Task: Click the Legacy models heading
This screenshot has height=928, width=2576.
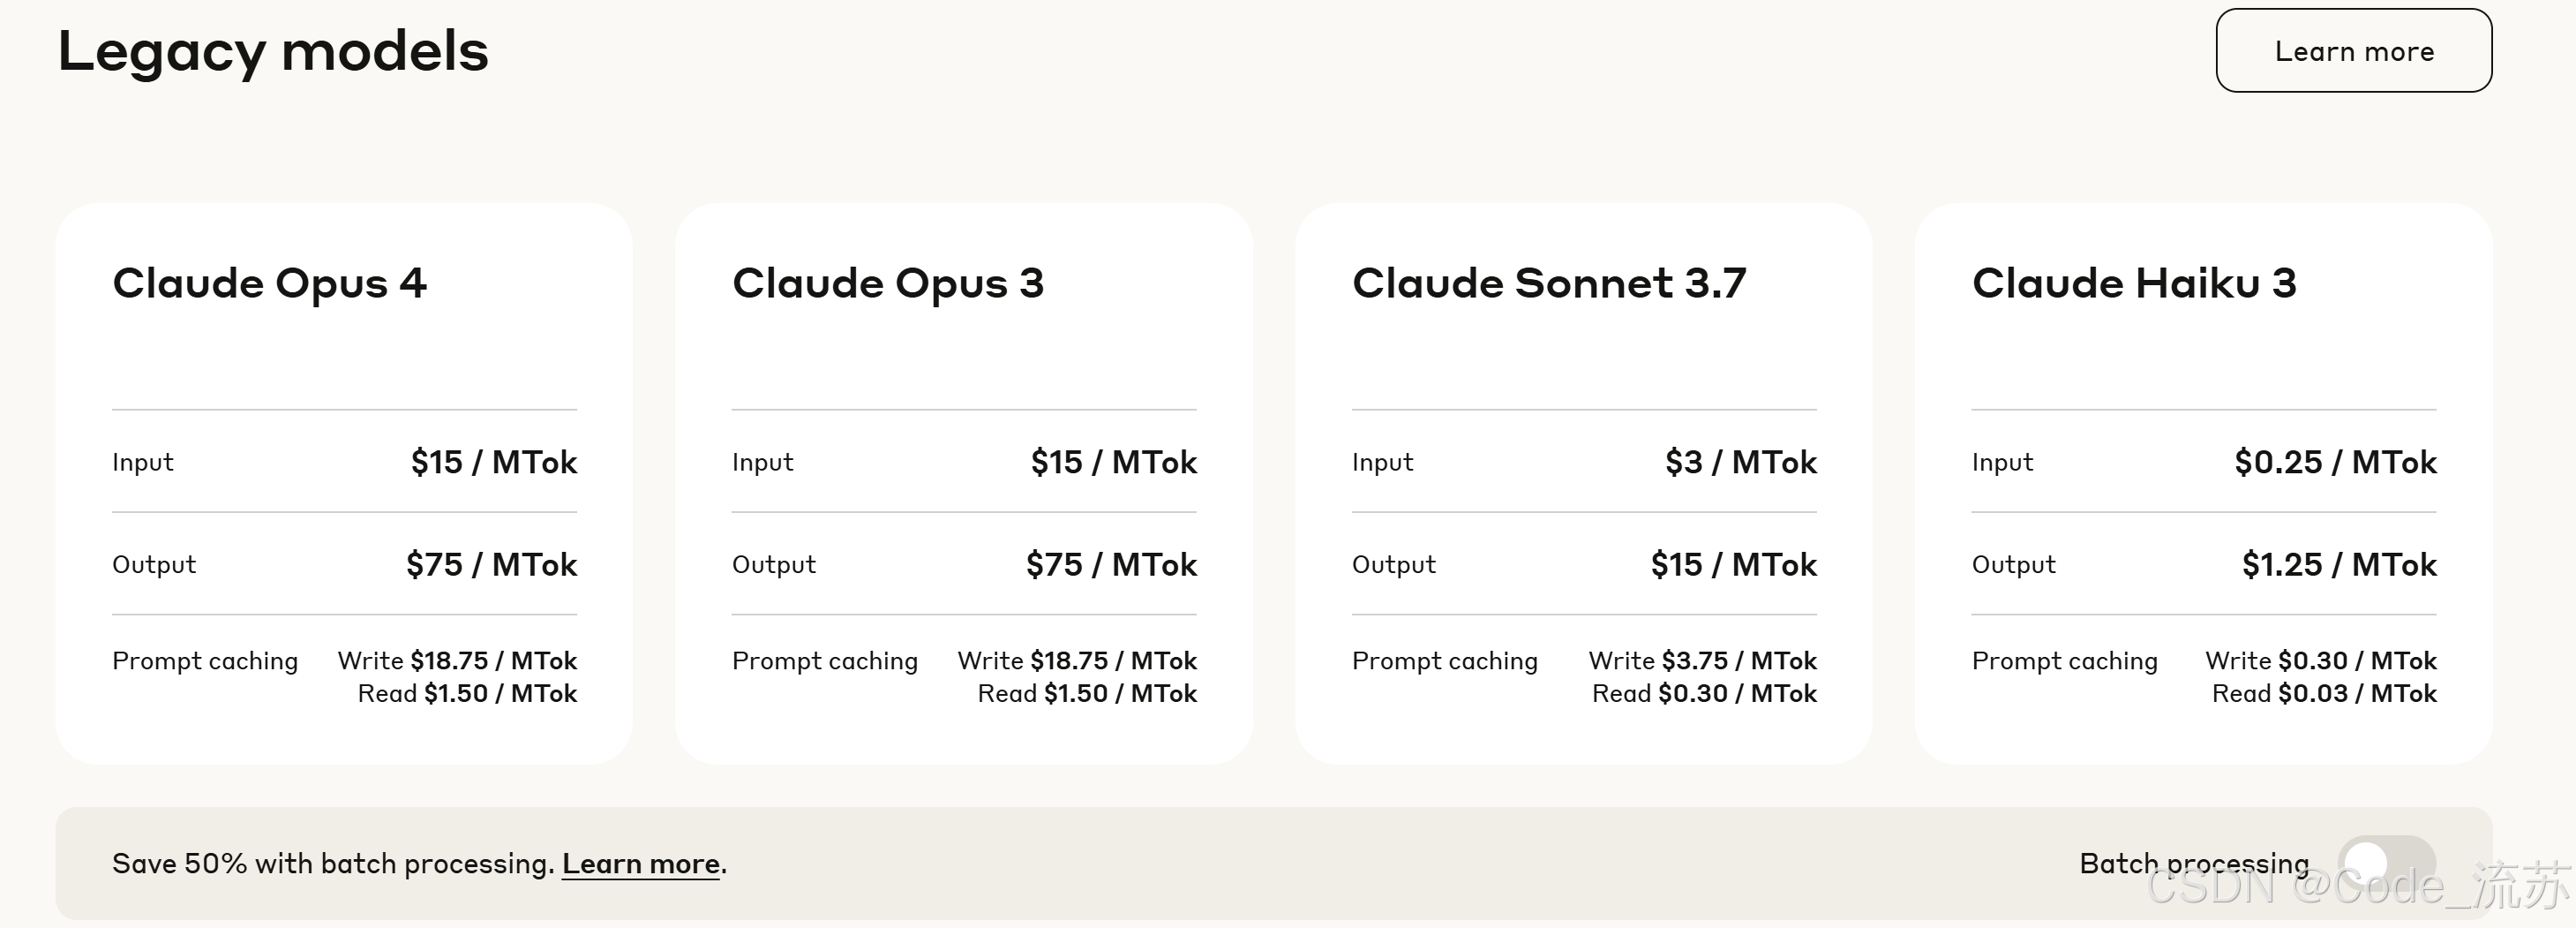Action: click(273, 52)
